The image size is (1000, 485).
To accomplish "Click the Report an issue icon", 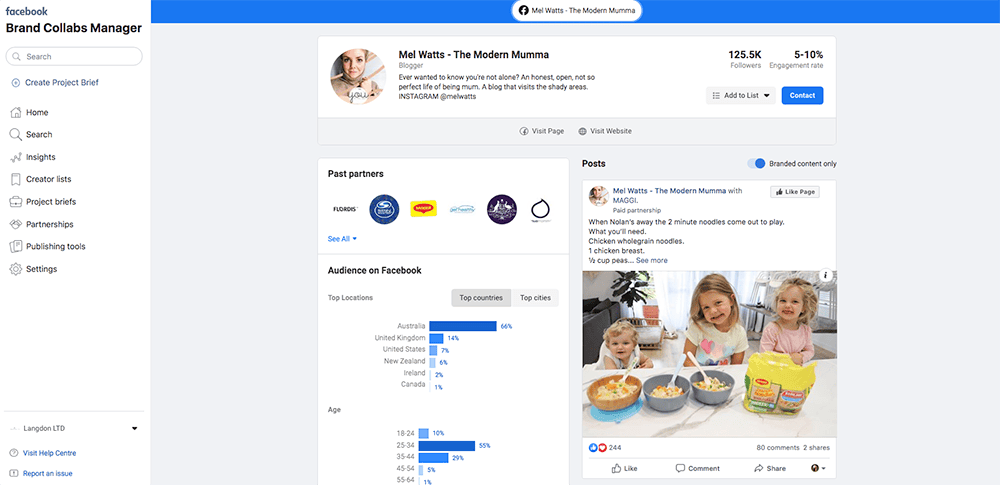I will click(13, 474).
